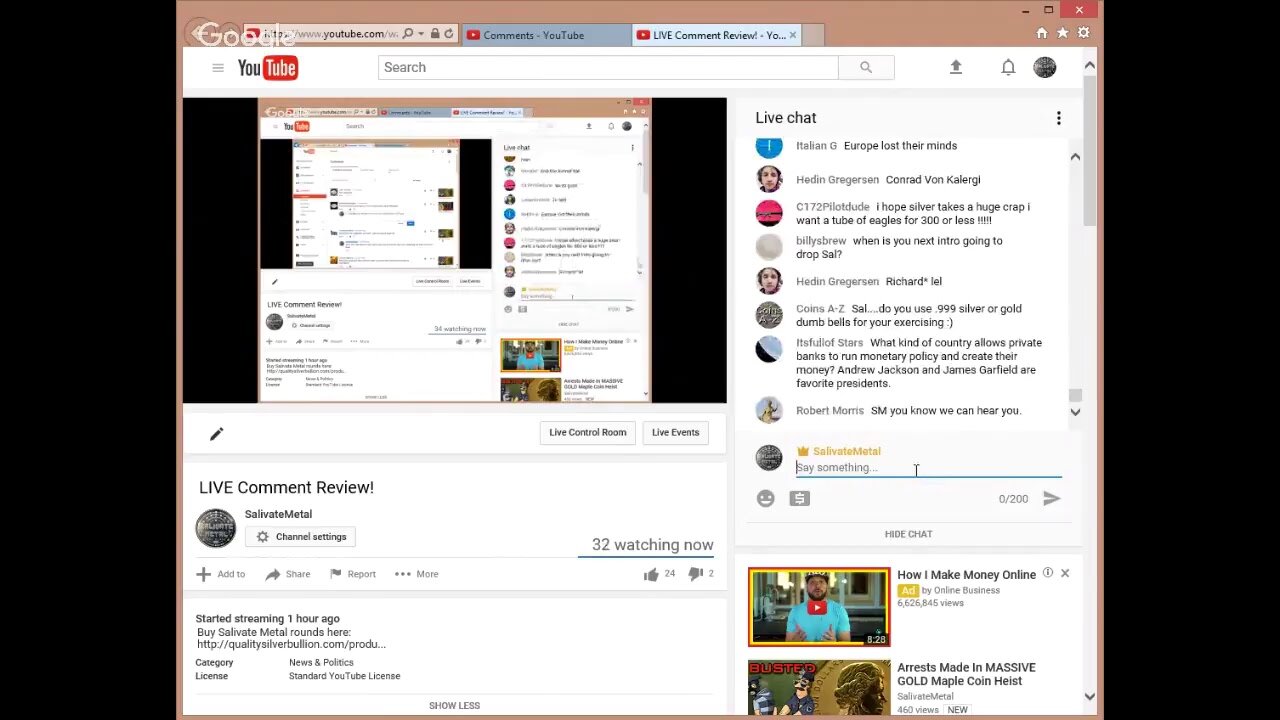This screenshot has height=720, width=1280.
Task: Click the Hedin Gregersen name beside Richard* lel
Action: click(837, 282)
